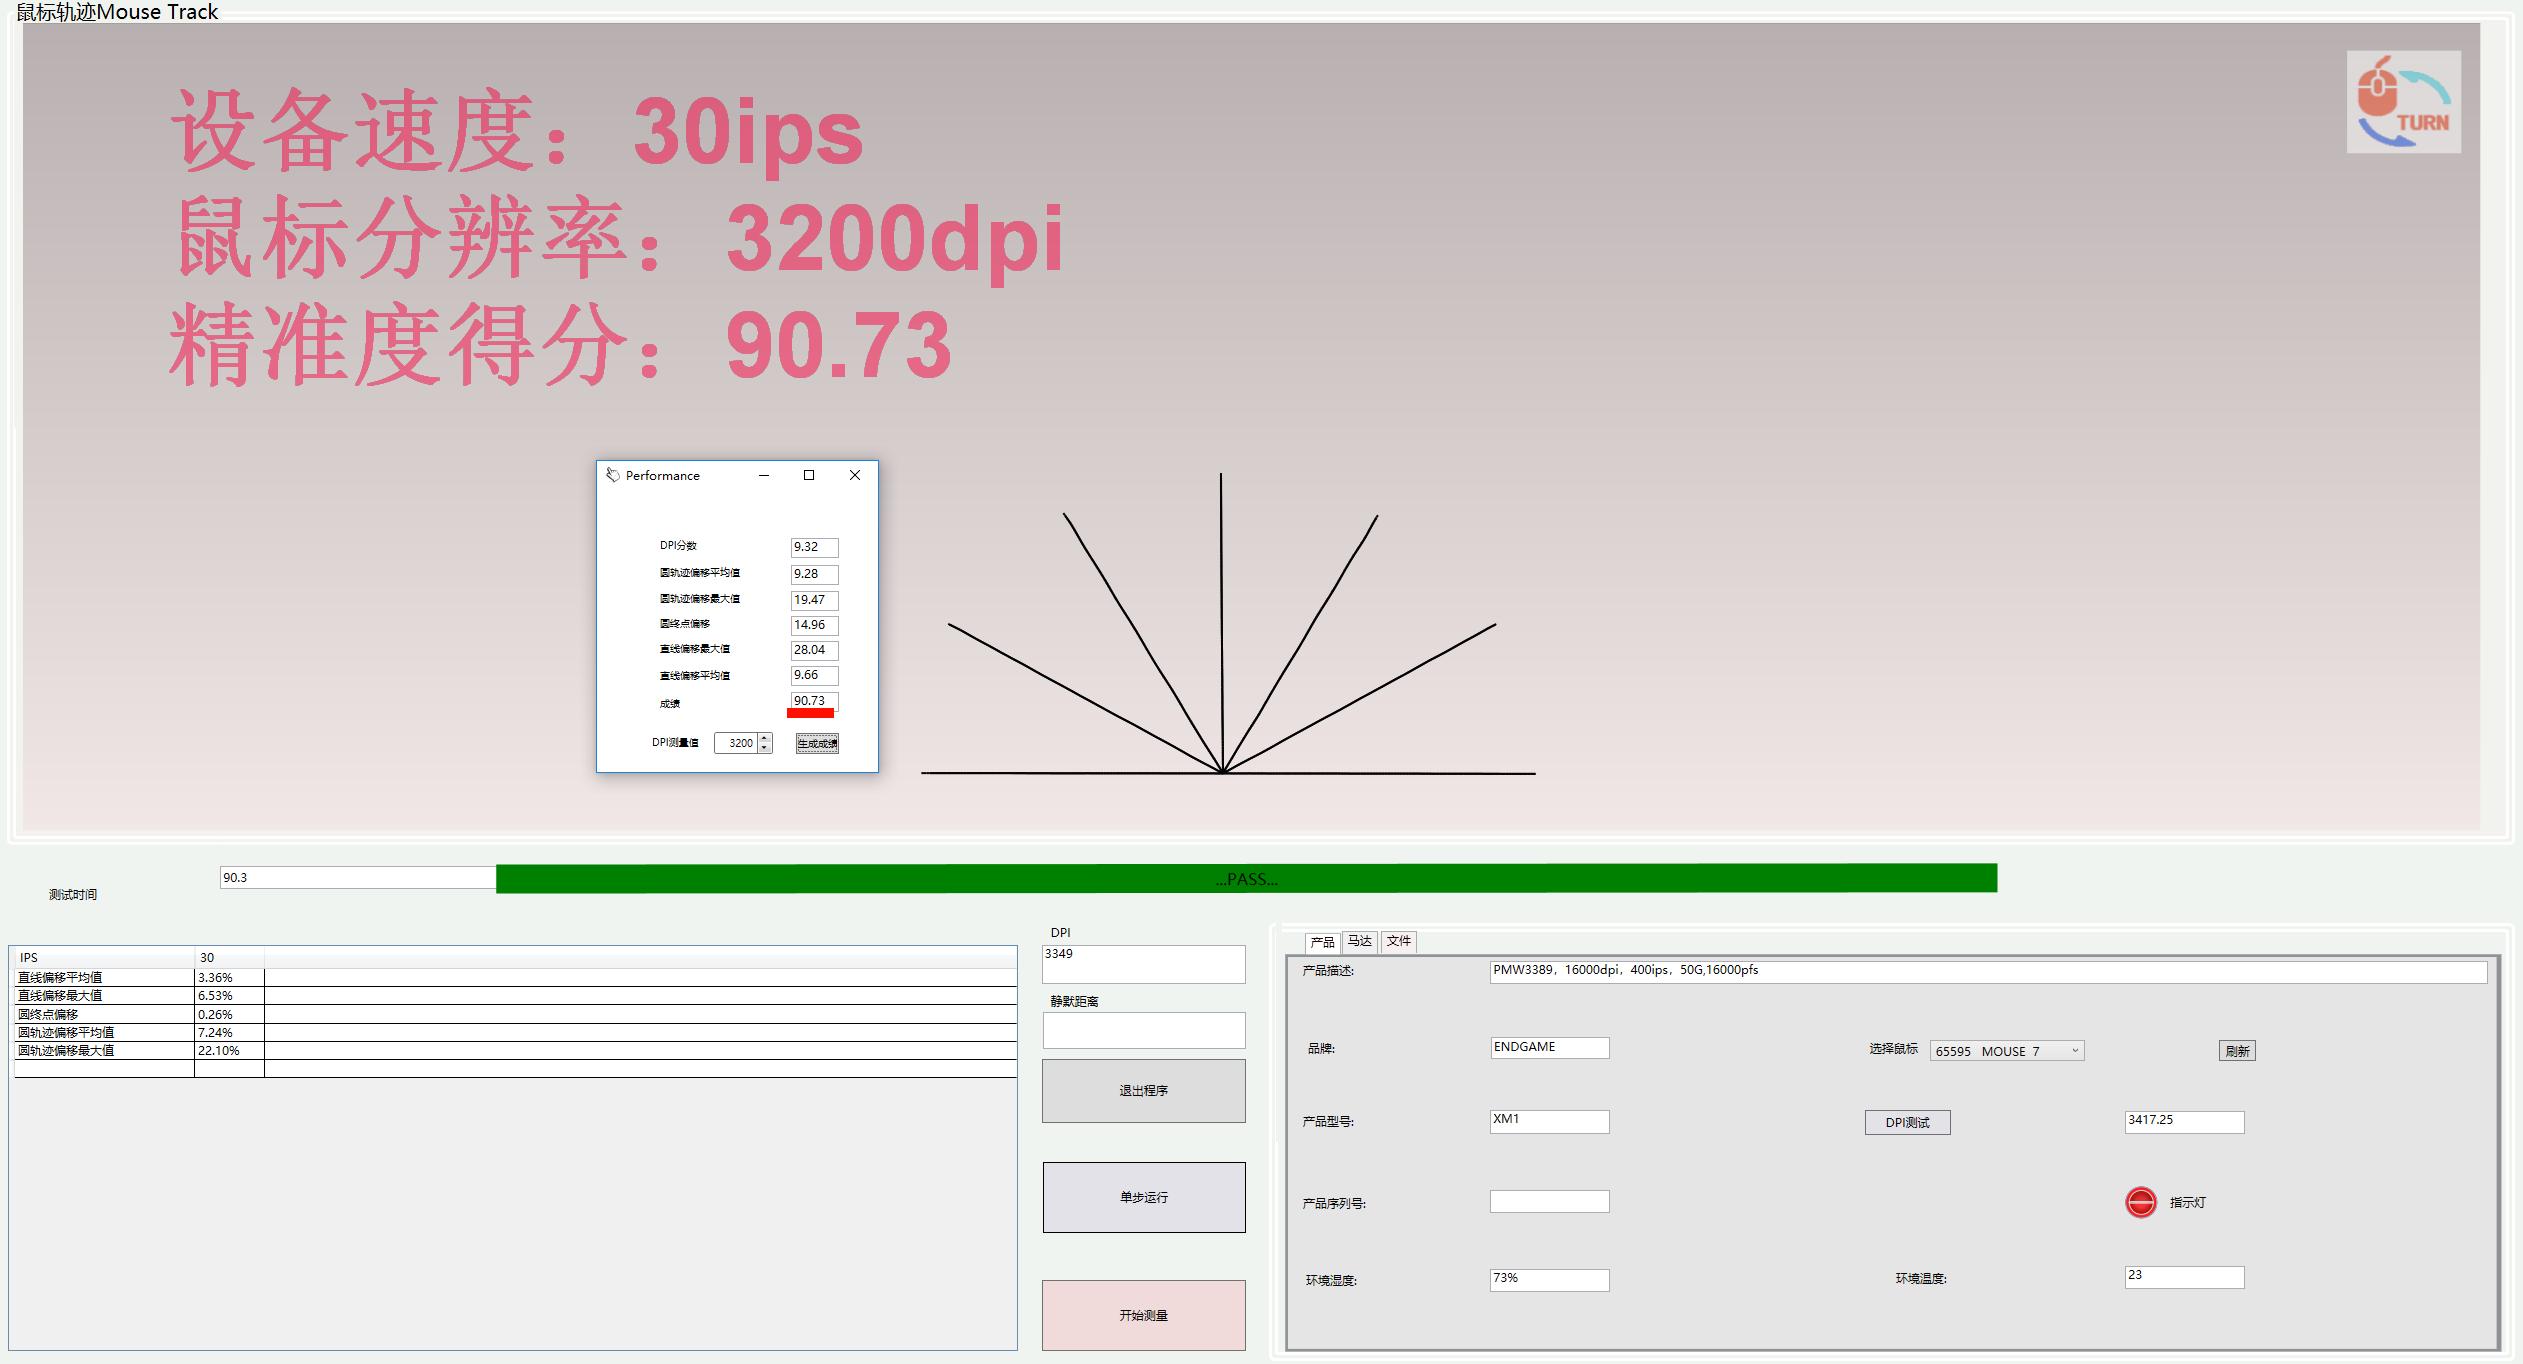This screenshot has width=2523, height=1364.
Task: Maximize the Performance window
Action: 809,475
